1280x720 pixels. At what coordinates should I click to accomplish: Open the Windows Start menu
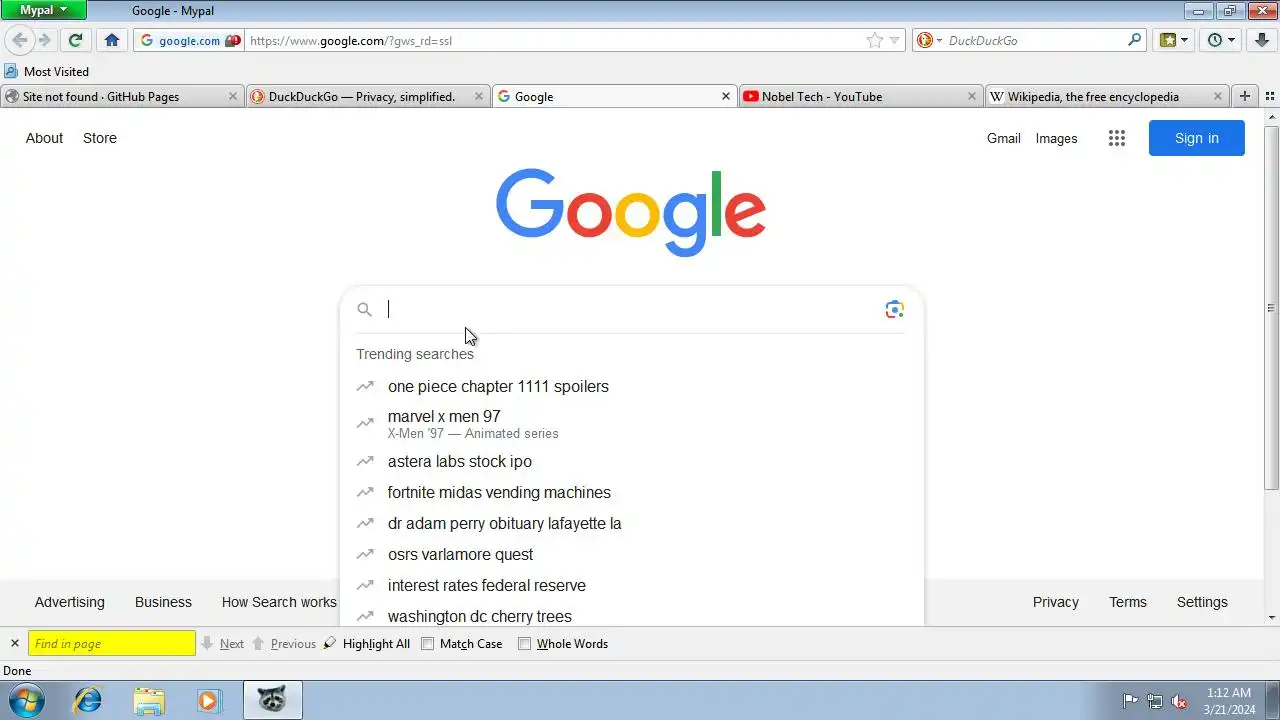coord(26,700)
